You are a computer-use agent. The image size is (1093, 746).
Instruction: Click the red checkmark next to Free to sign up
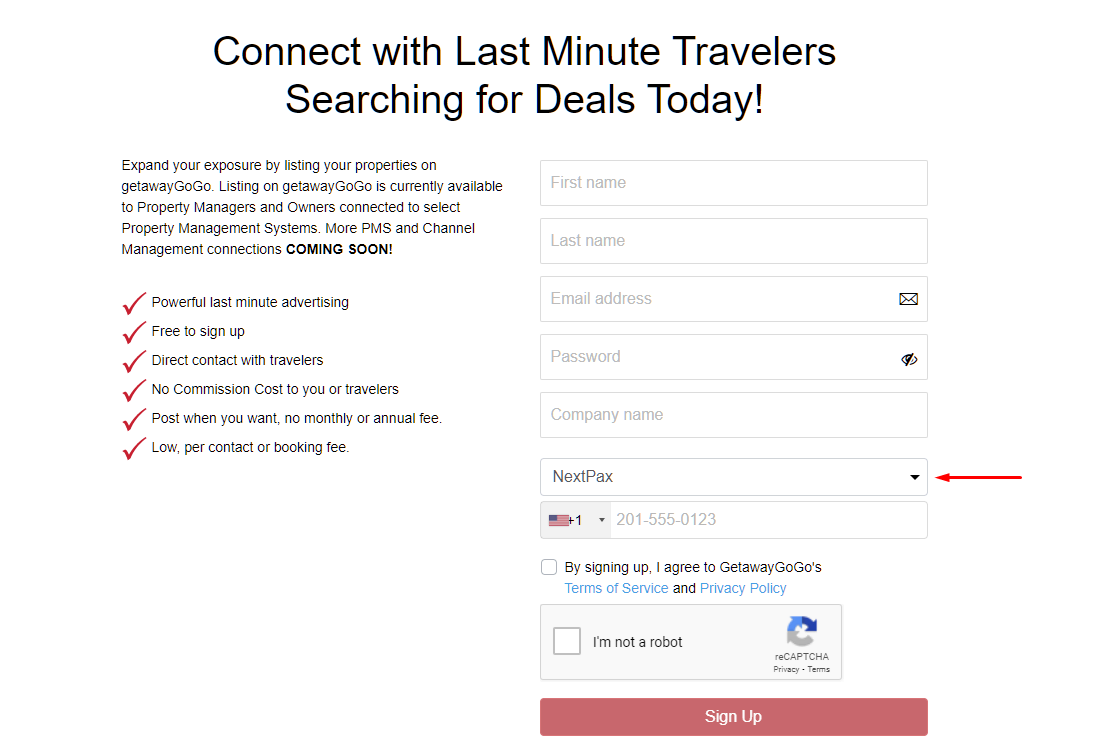pos(134,333)
